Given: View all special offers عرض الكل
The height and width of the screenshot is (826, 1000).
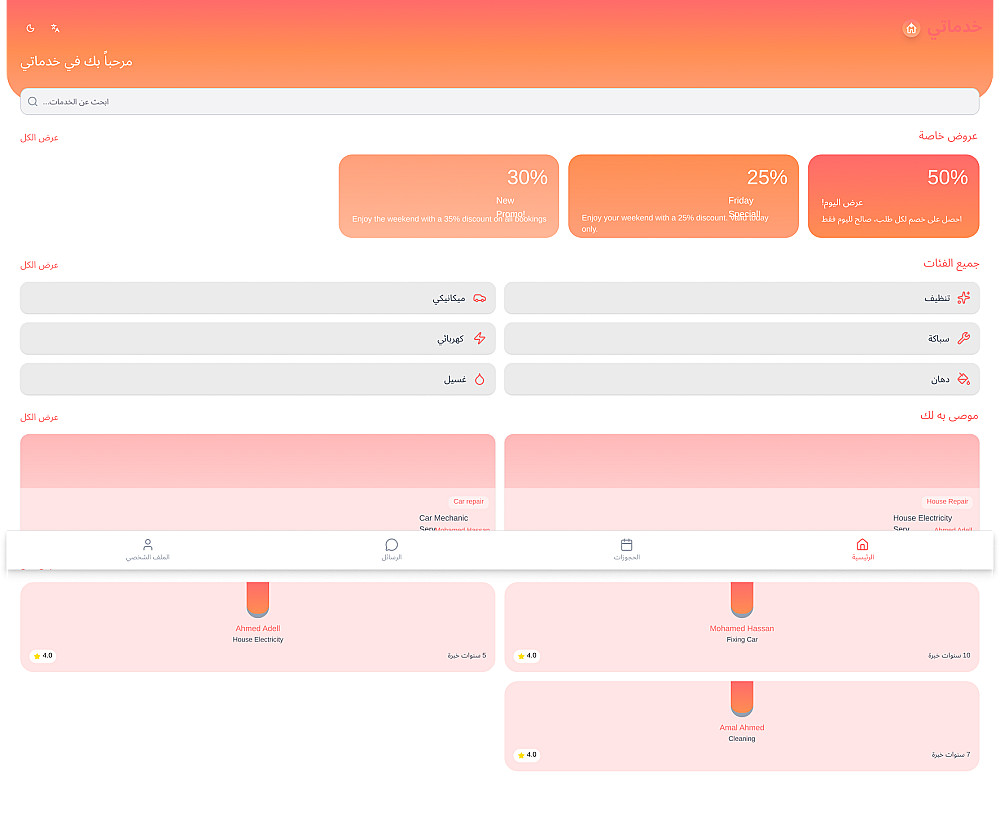Looking at the screenshot, I should pyautogui.click(x=39, y=138).
